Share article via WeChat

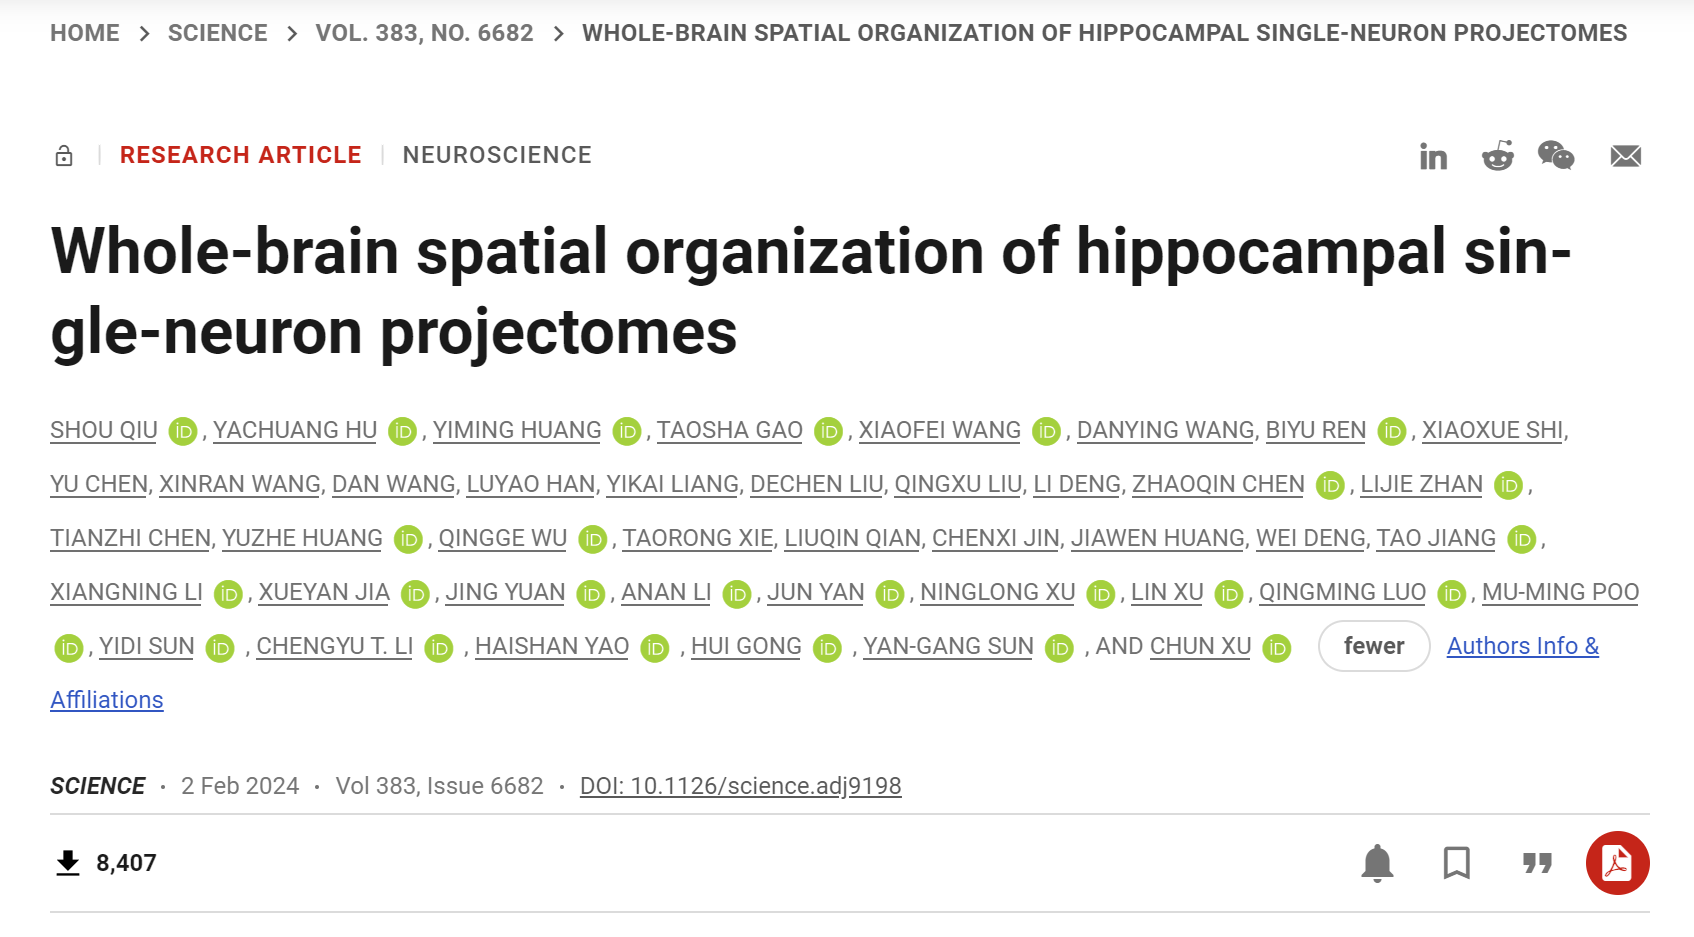pyautogui.click(x=1556, y=155)
